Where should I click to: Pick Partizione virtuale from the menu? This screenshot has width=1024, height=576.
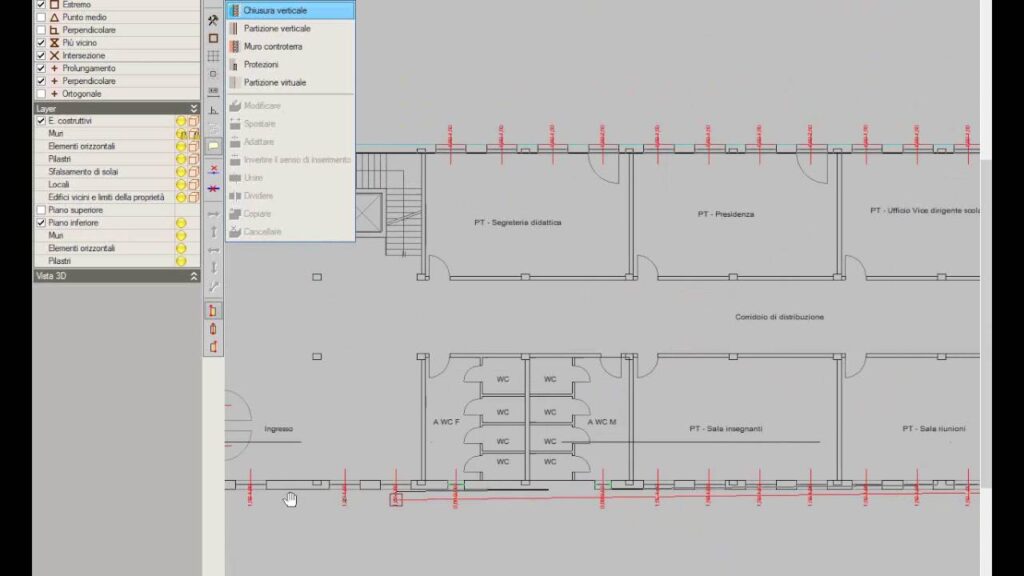(x=275, y=82)
